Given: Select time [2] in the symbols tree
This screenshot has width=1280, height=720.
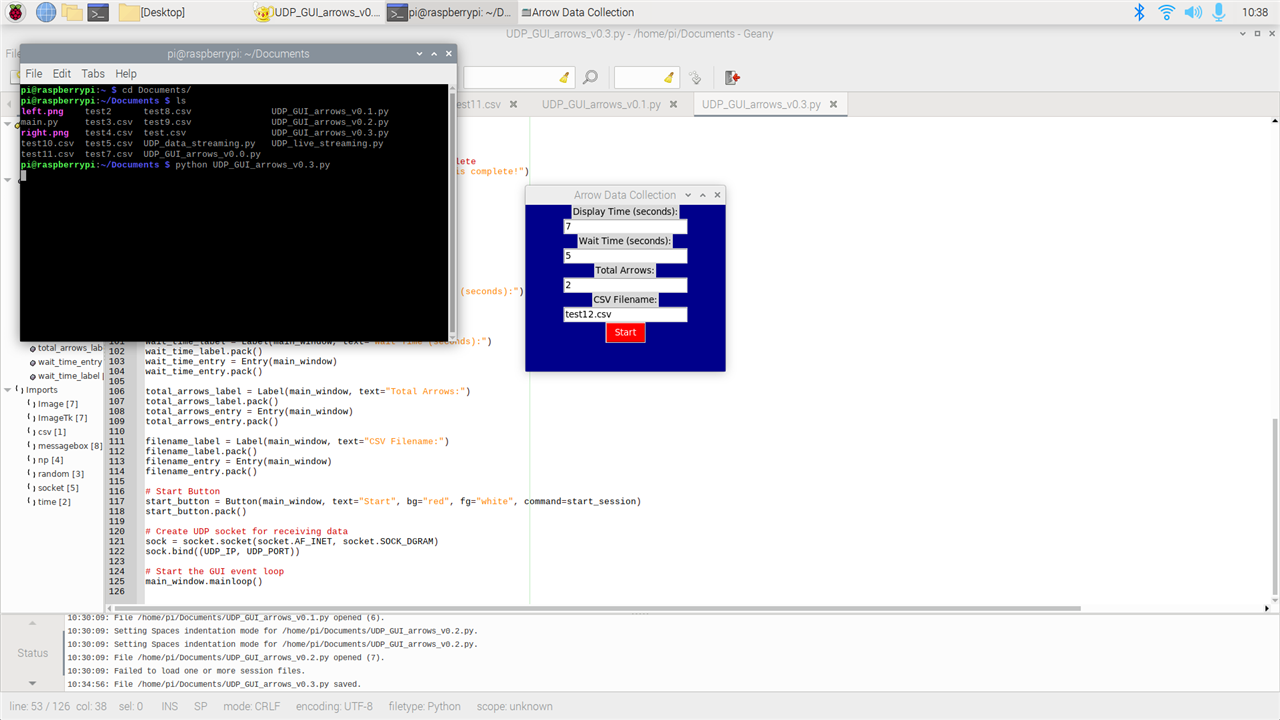Looking at the screenshot, I should pyautogui.click(x=54, y=502).
